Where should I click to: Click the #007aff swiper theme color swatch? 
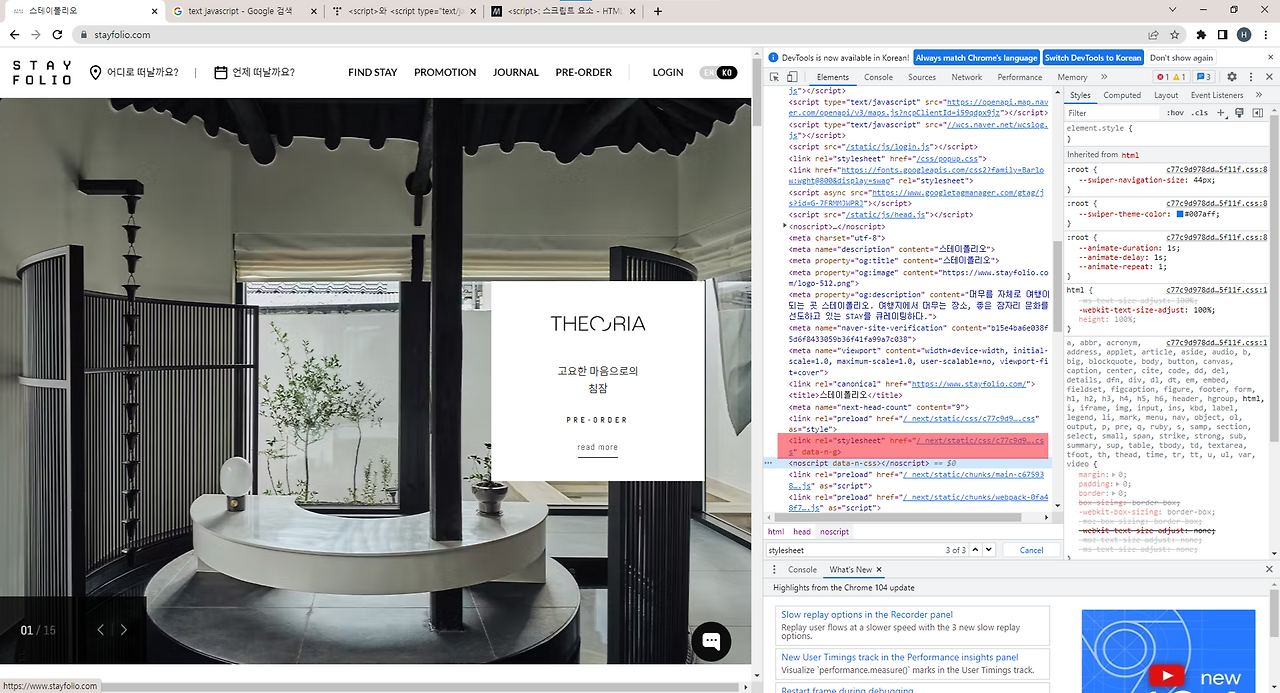click(1180, 214)
